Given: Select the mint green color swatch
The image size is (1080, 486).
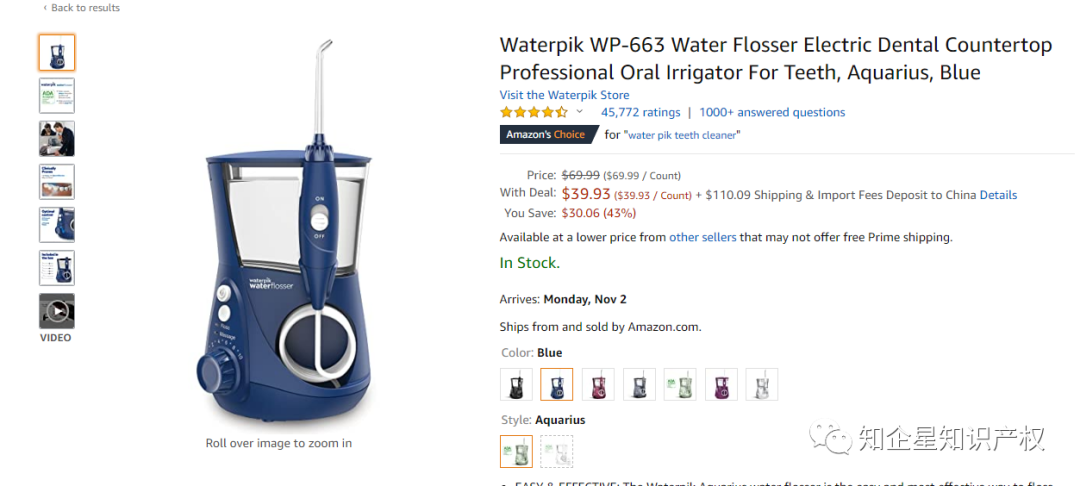Looking at the screenshot, I should (x=680, y=385).
